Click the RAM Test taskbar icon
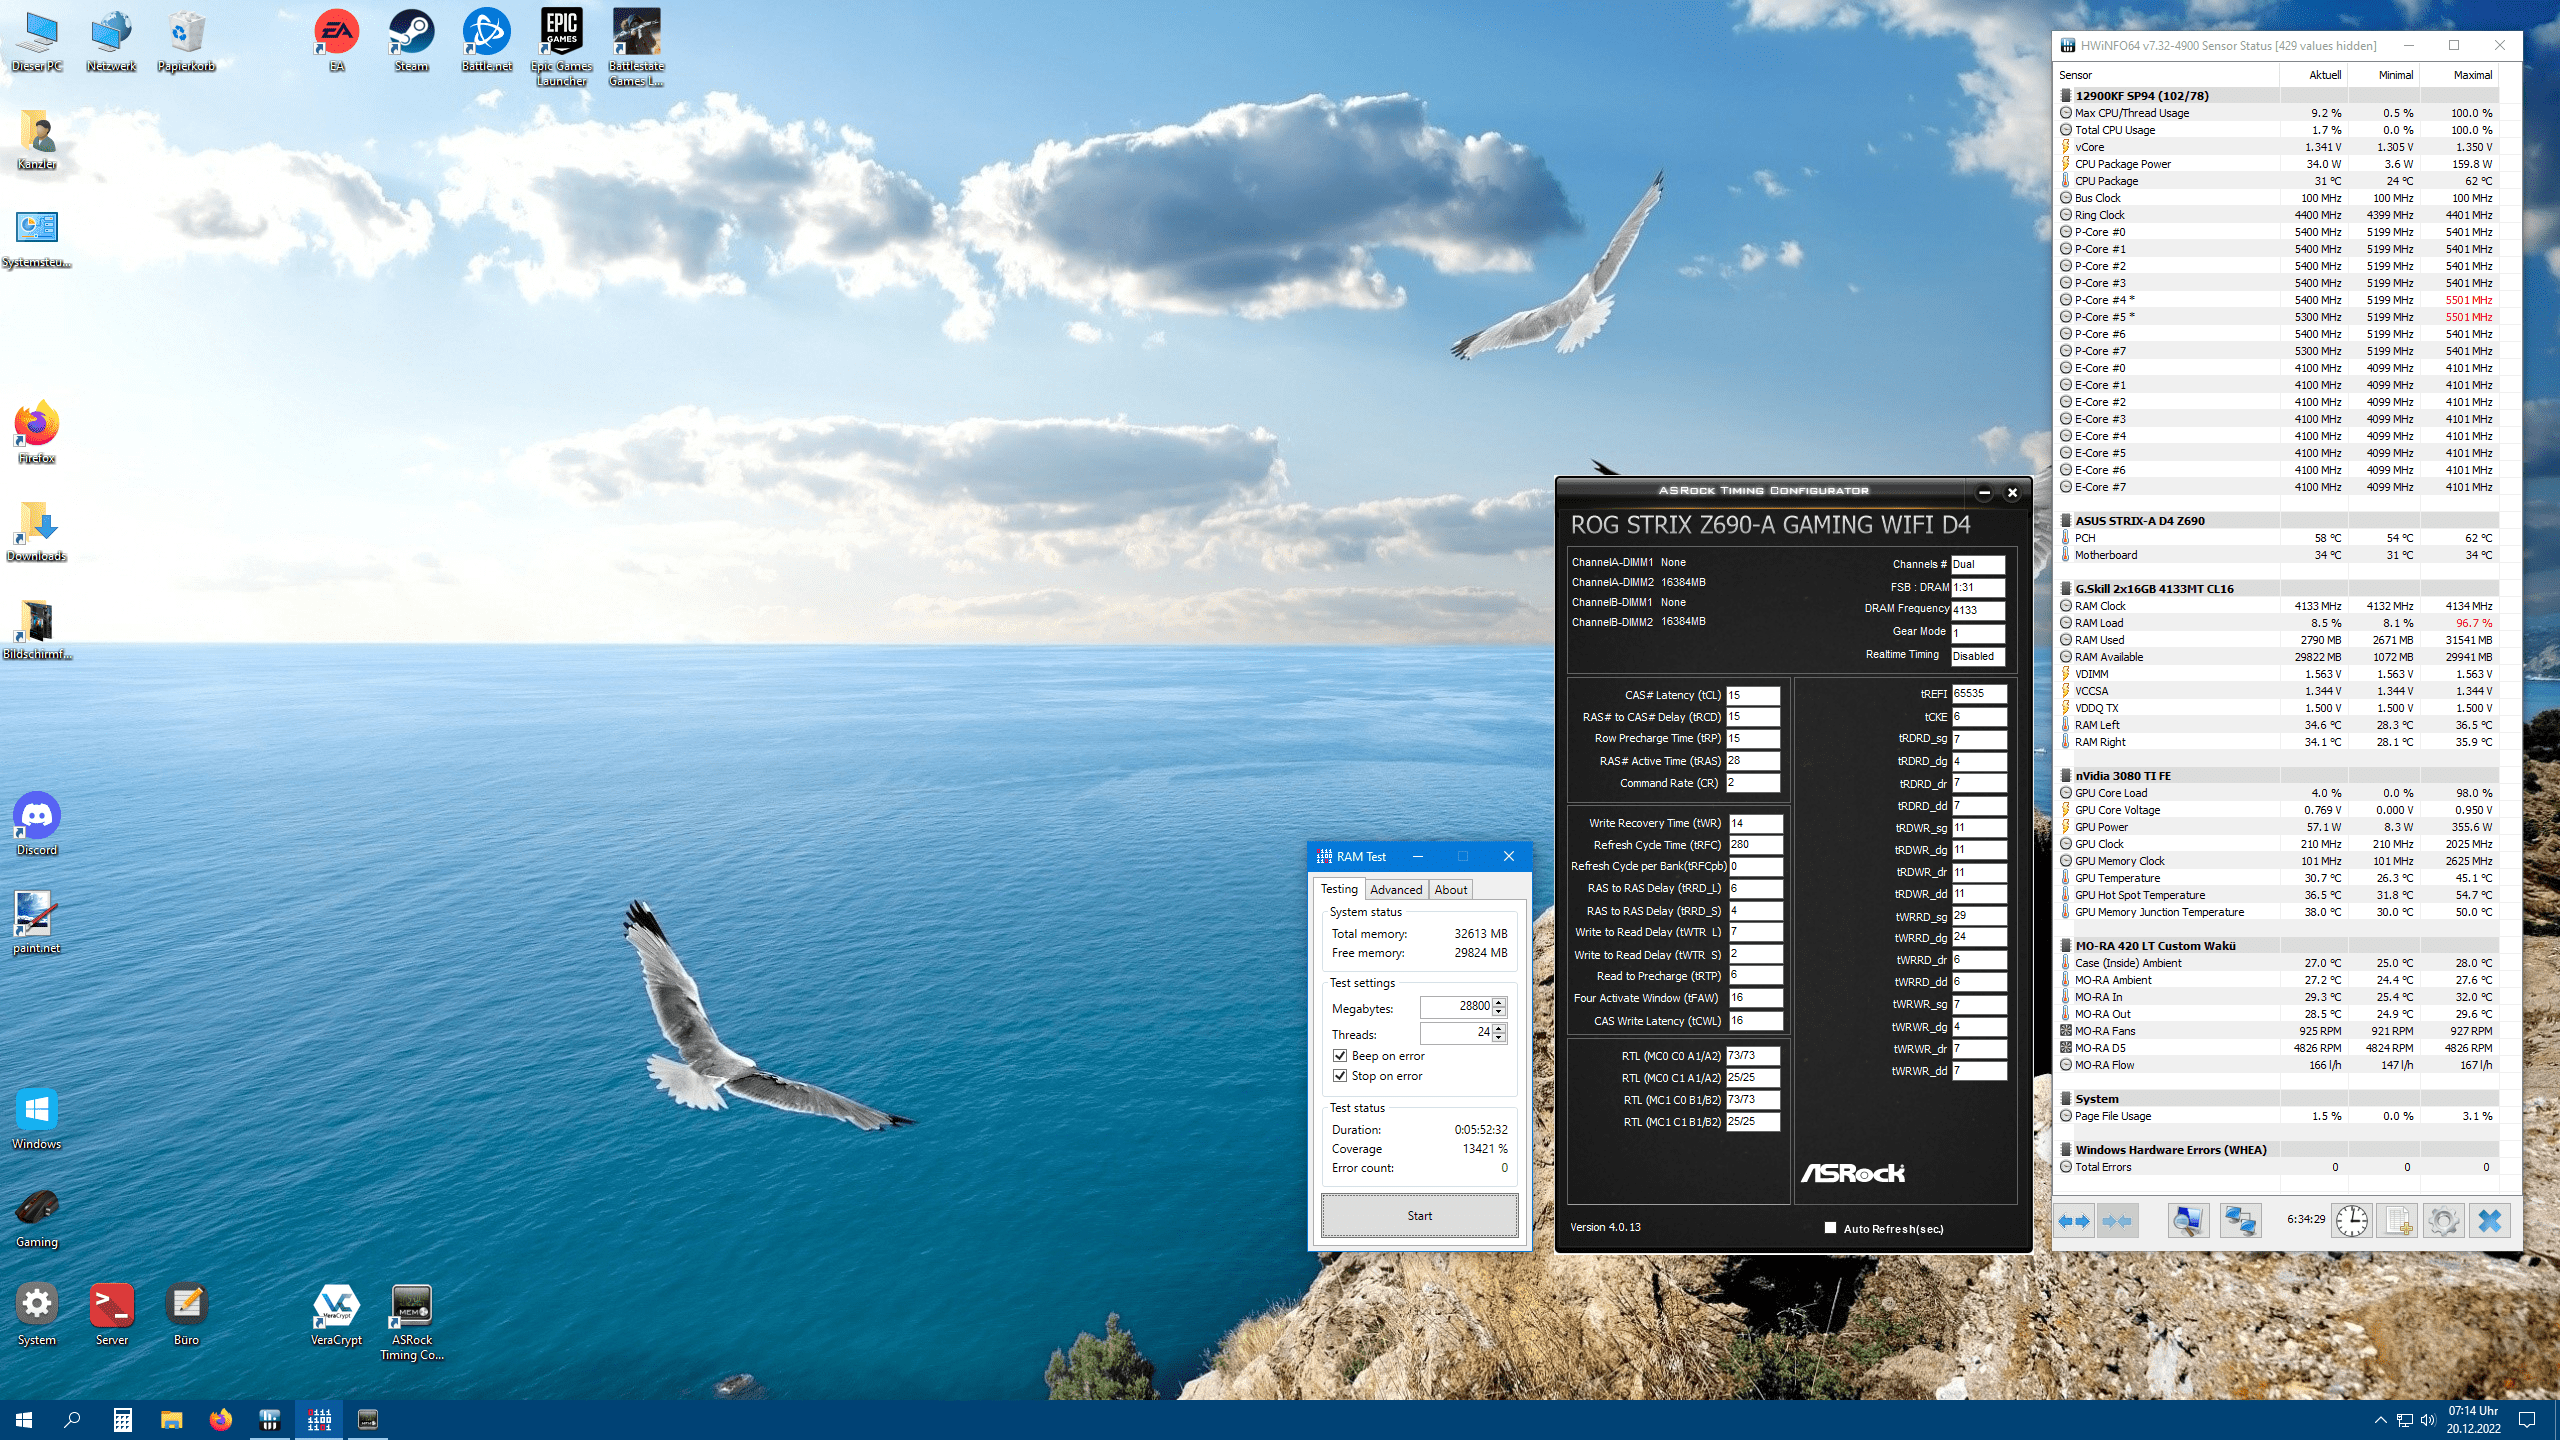The height and width of the screenshot is (1440, 2560). [x=319, y=1420]
